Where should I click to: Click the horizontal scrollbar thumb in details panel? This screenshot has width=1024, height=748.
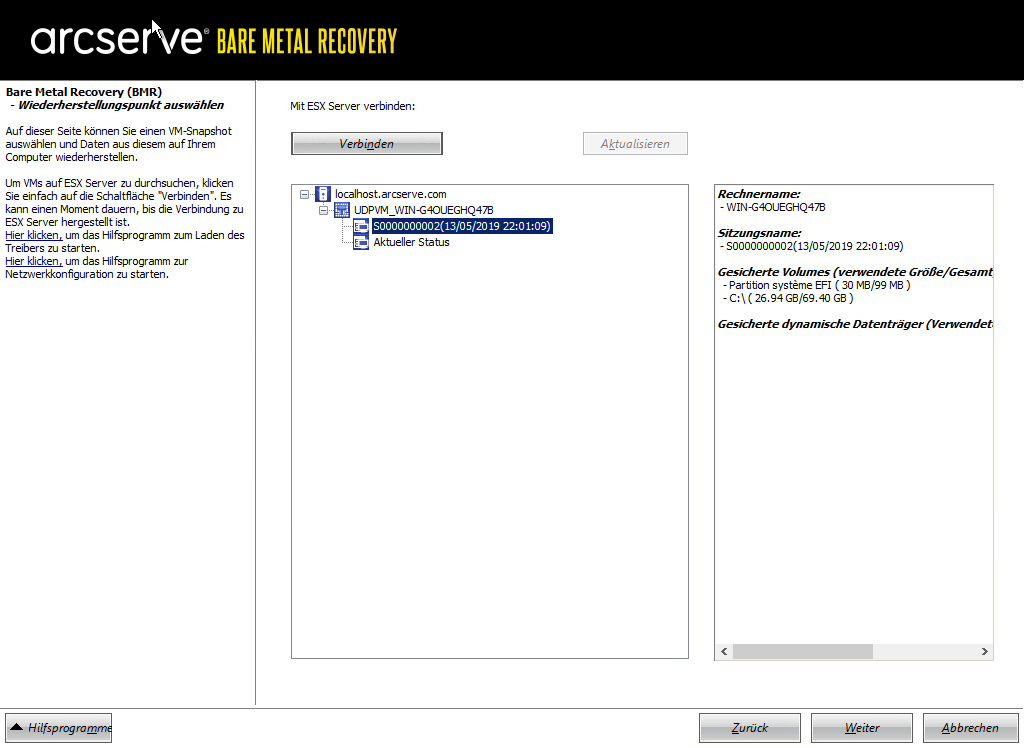click(803, 651)
